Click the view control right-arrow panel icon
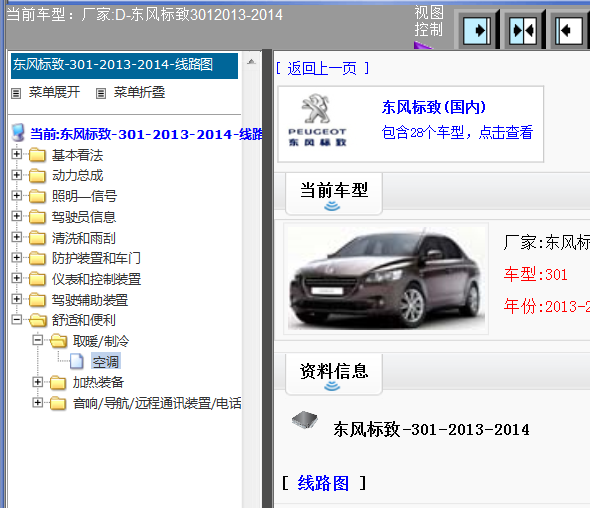Image resolution: width=590 pixels, height=508 pixels. (x=477, y=30)
